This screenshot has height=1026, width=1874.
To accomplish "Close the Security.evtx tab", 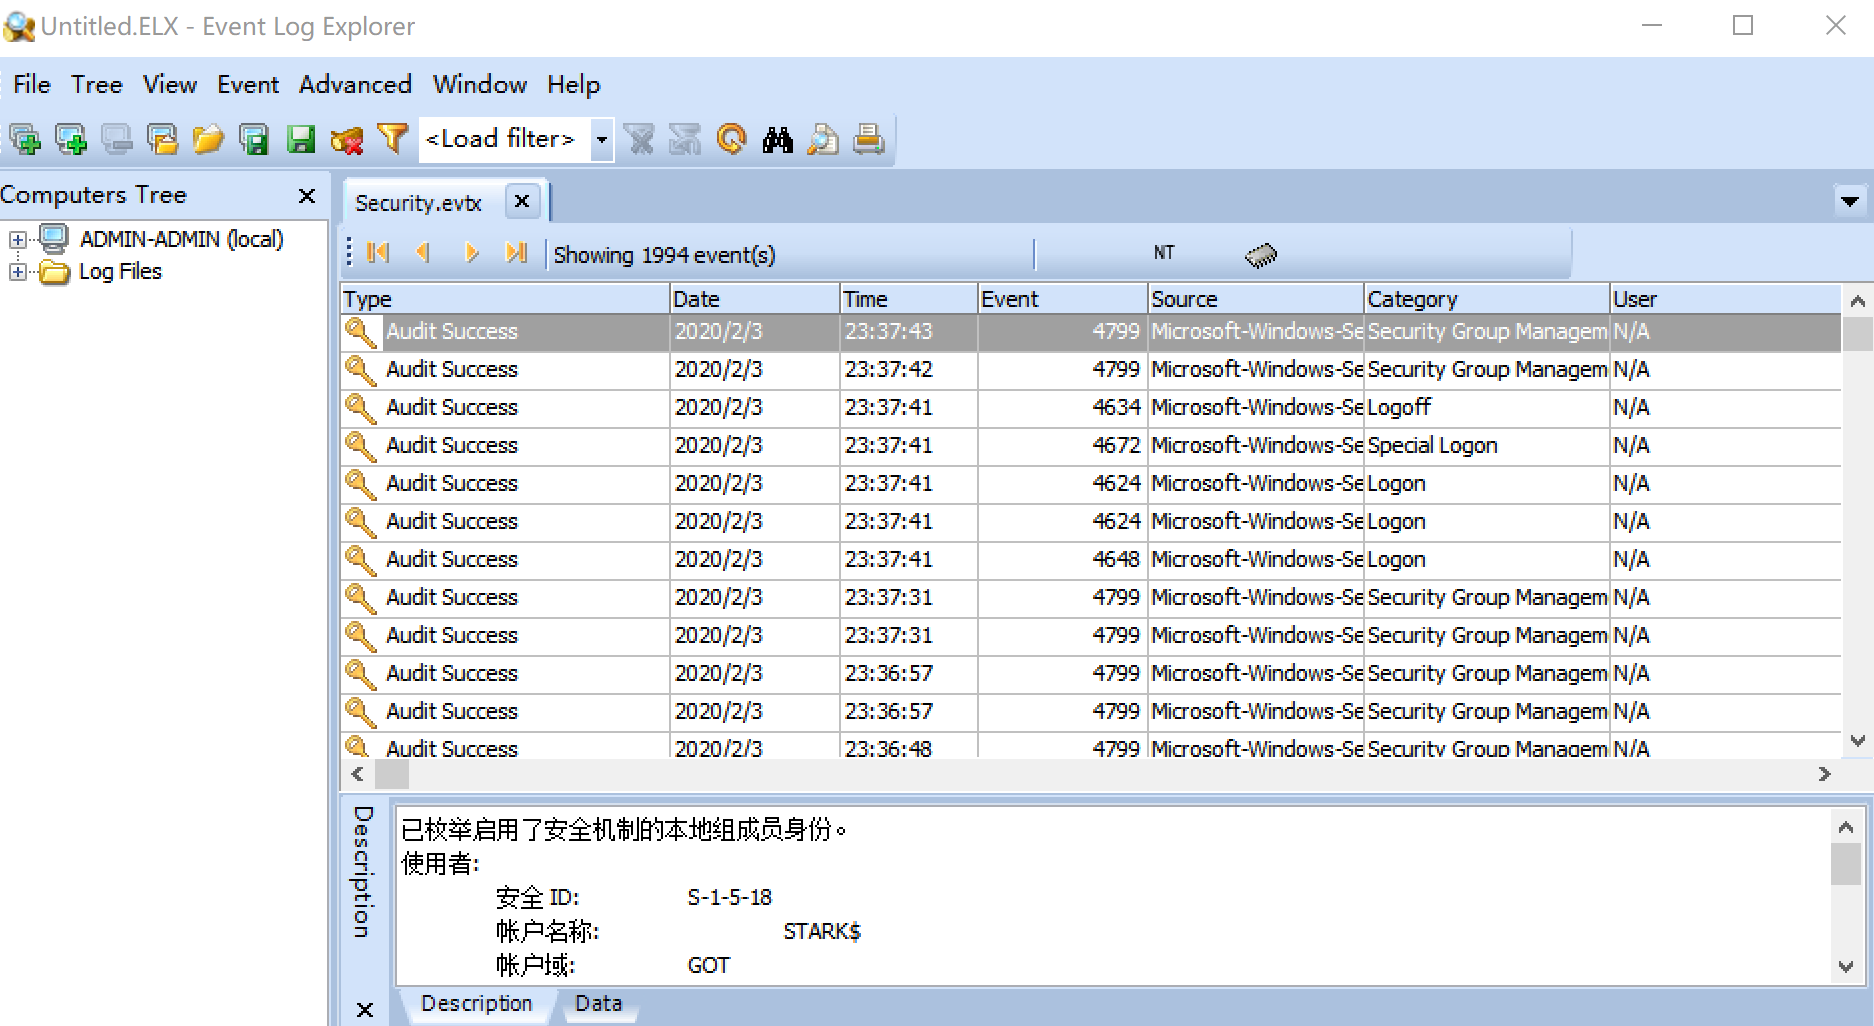I will coord(521,201).
